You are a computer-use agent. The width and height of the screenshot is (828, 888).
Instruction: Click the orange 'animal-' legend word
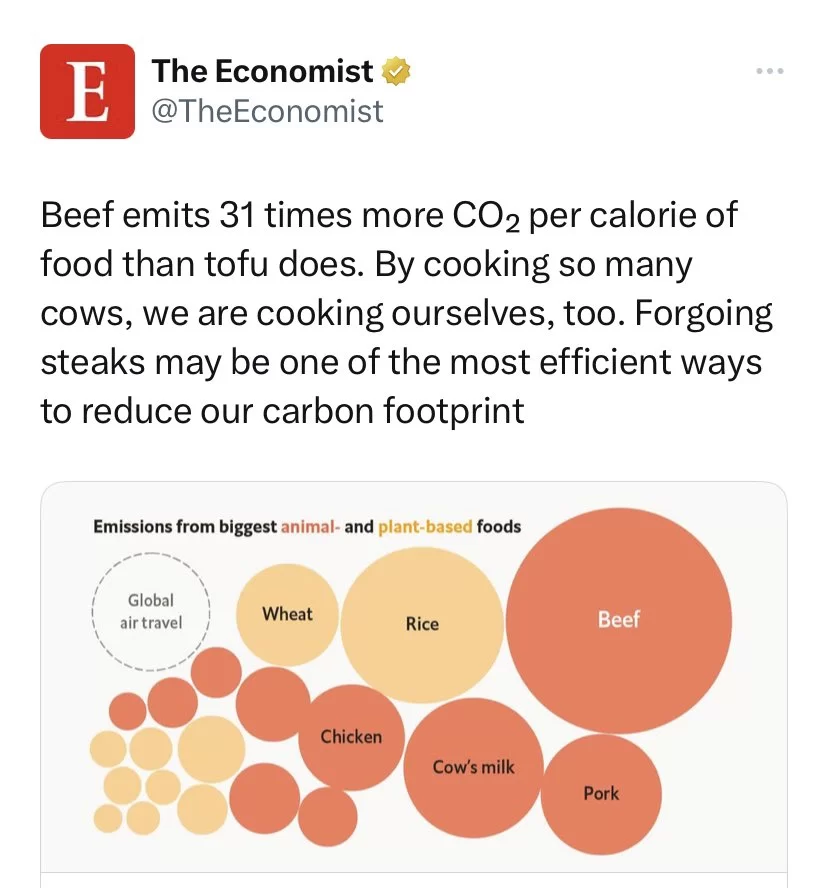click(x=310, y=527)
